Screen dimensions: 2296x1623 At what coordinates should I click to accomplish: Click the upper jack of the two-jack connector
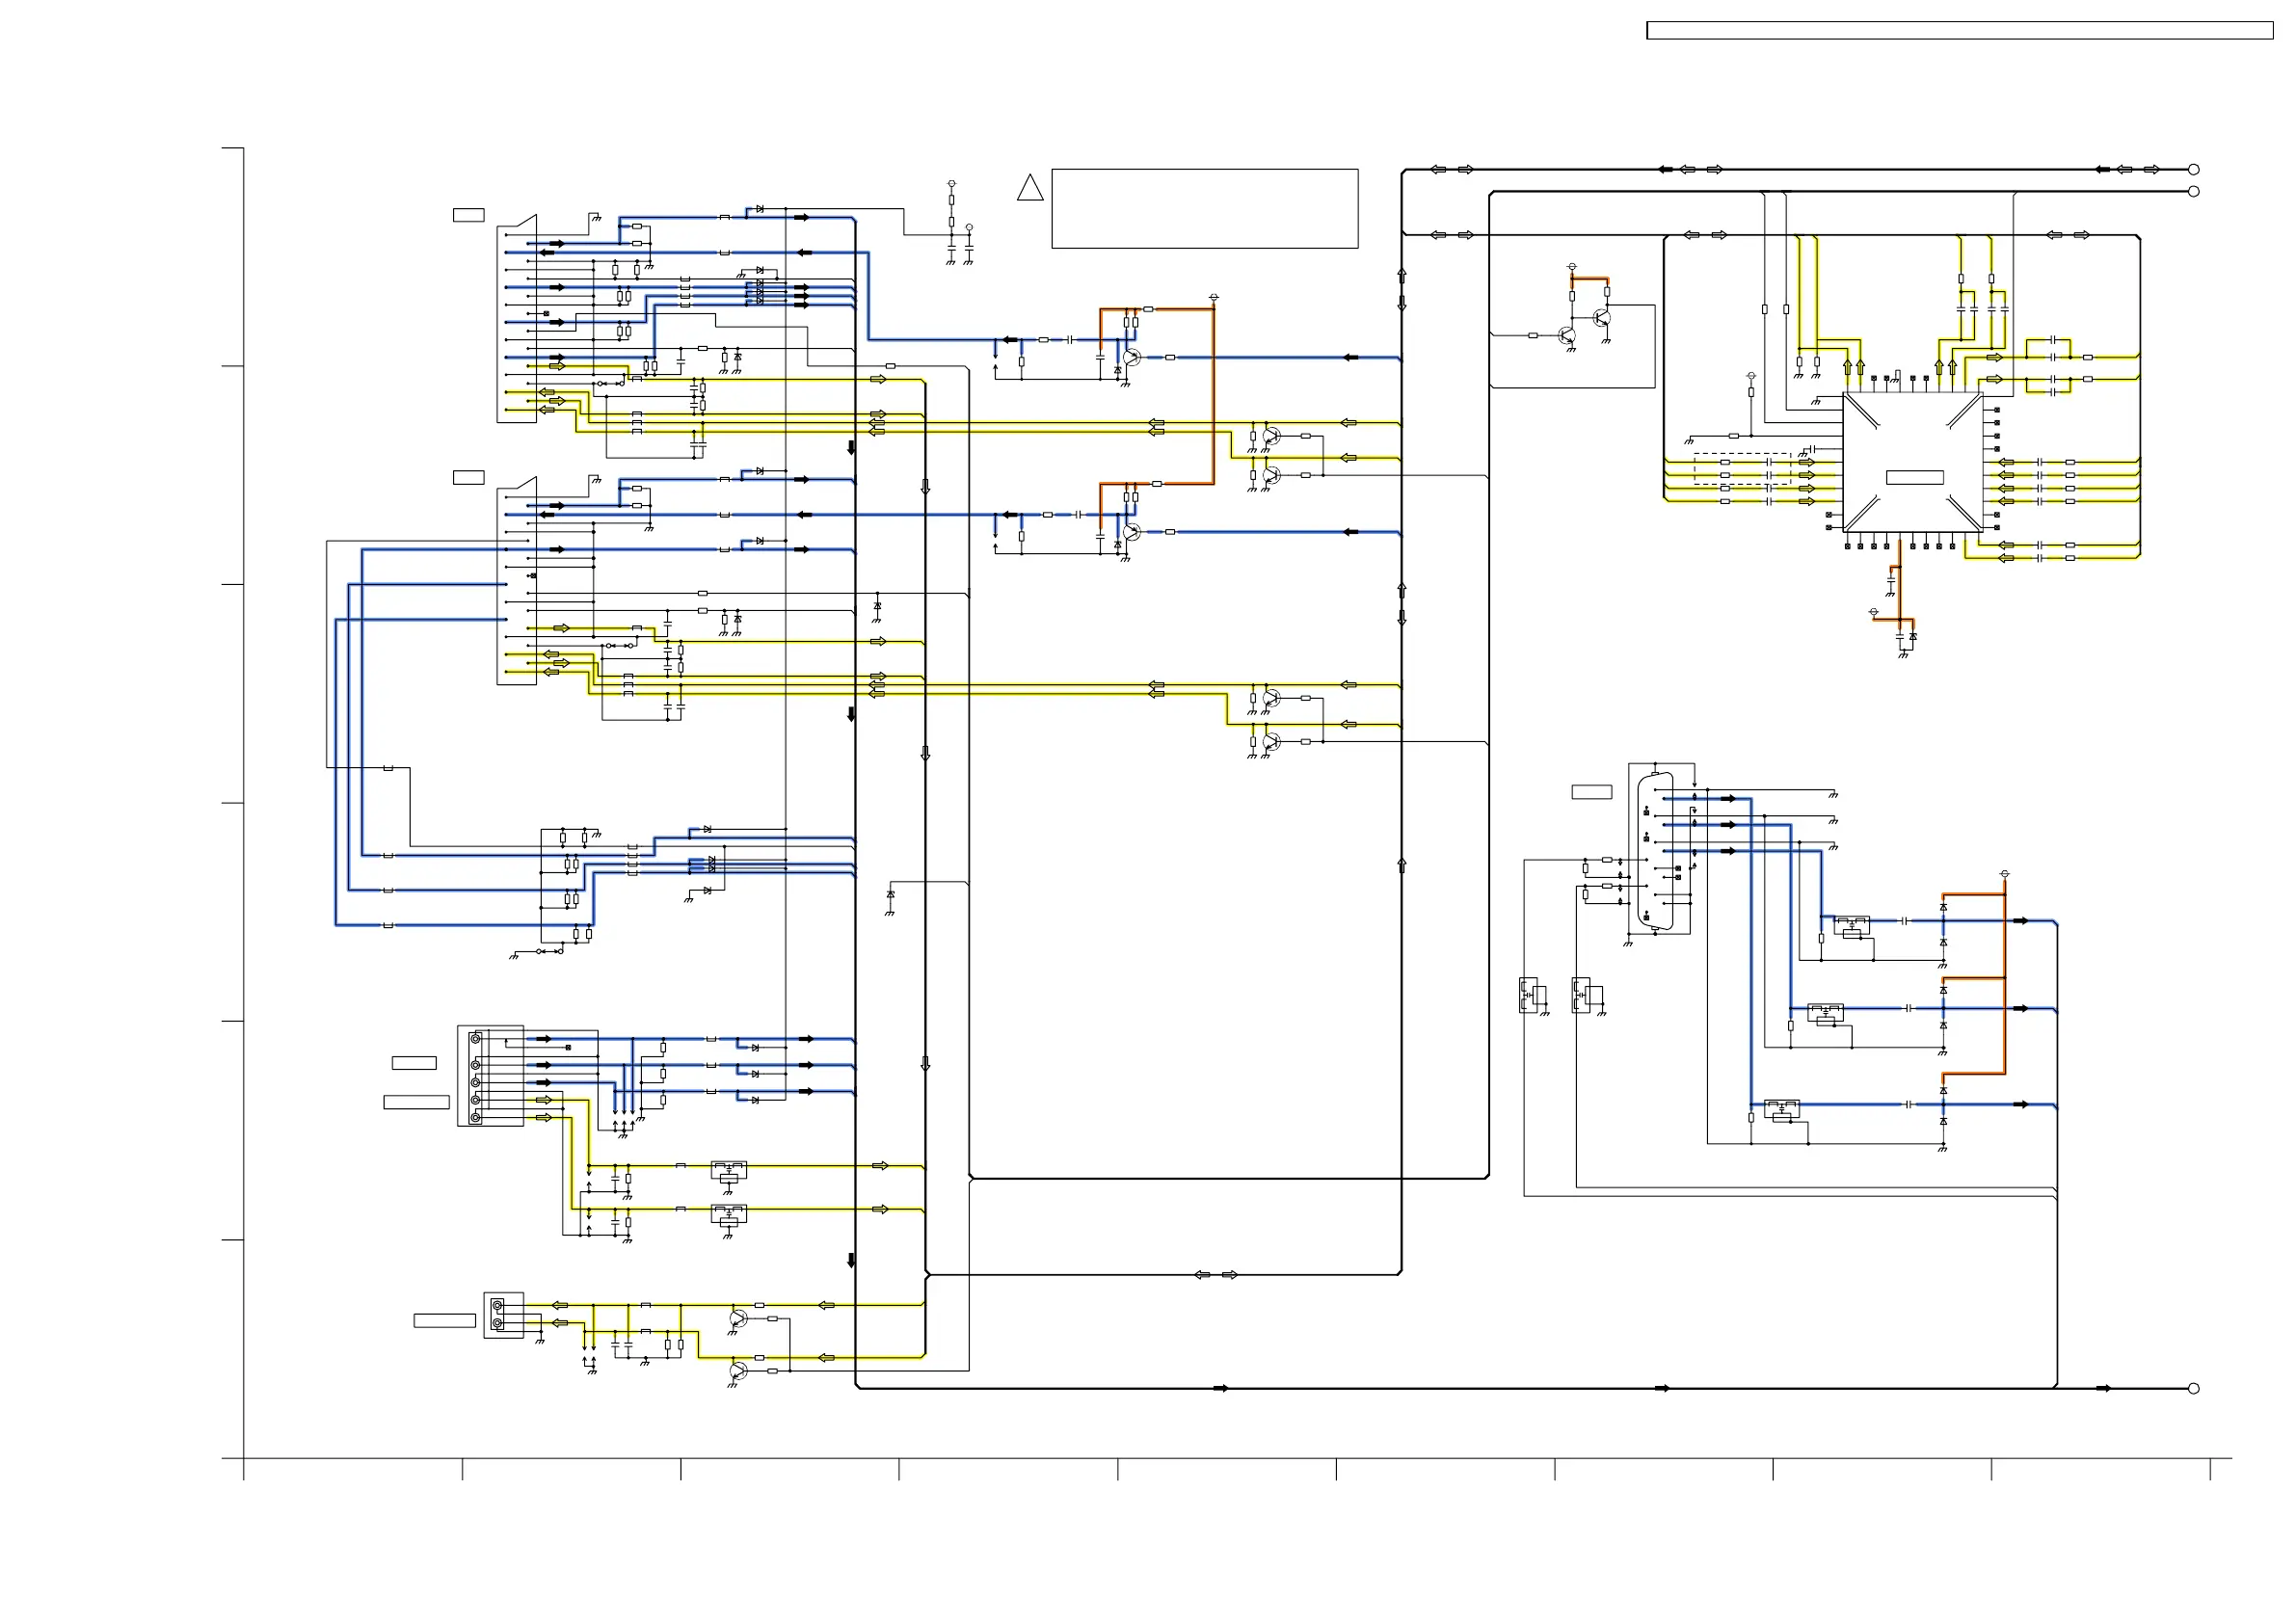(x=497, y=1305)
